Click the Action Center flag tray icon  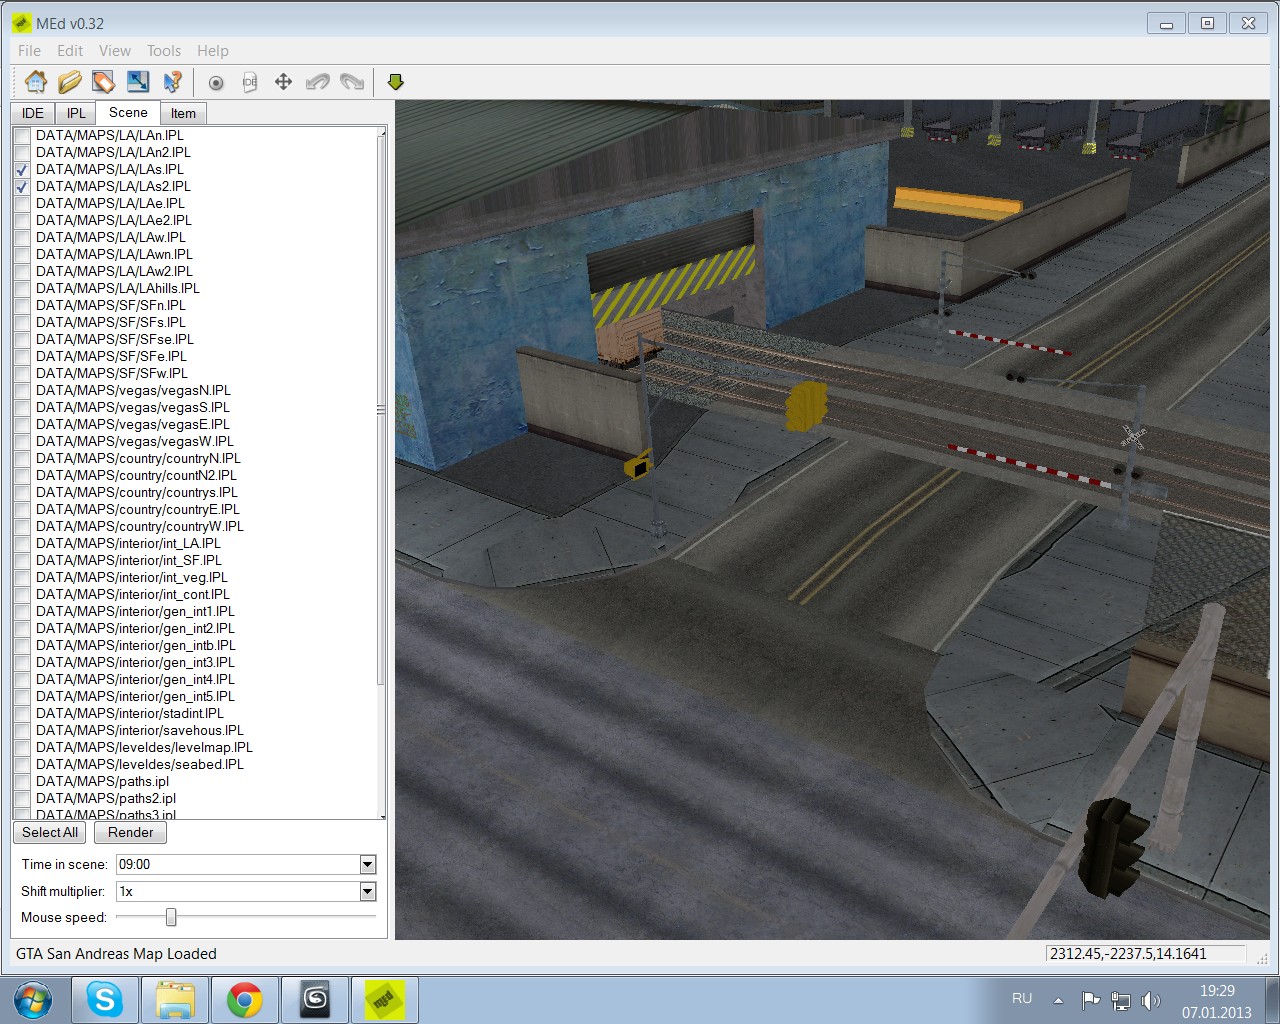(x=1090, y=1000)
